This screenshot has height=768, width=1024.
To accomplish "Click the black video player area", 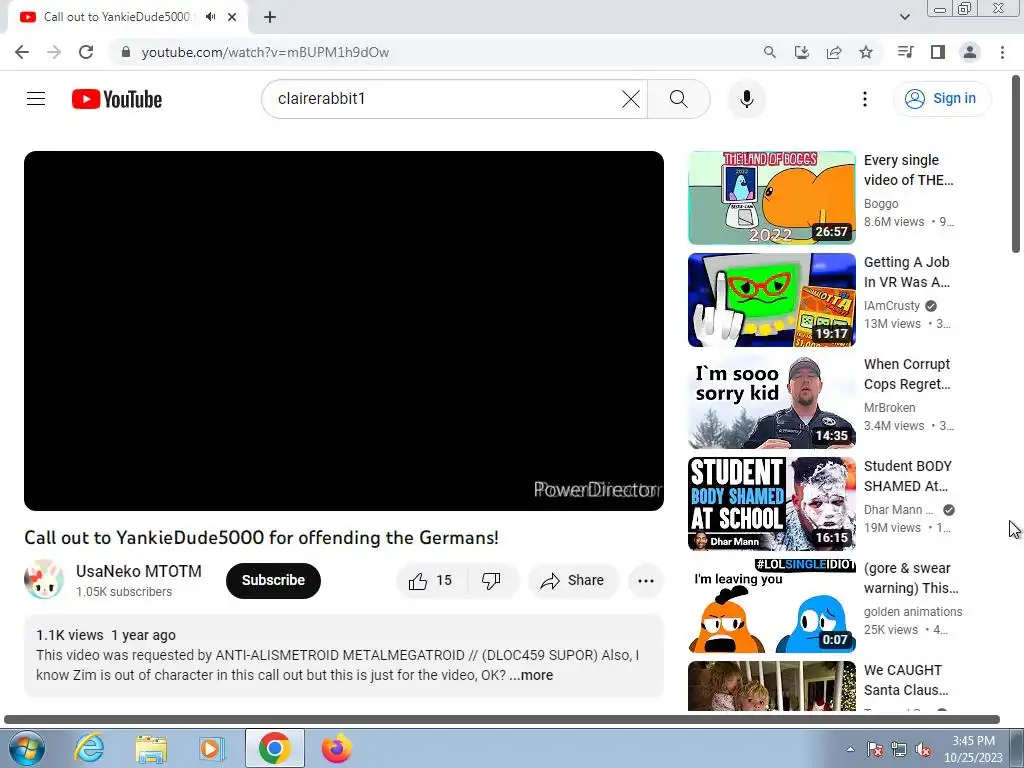I will [344, 330].
